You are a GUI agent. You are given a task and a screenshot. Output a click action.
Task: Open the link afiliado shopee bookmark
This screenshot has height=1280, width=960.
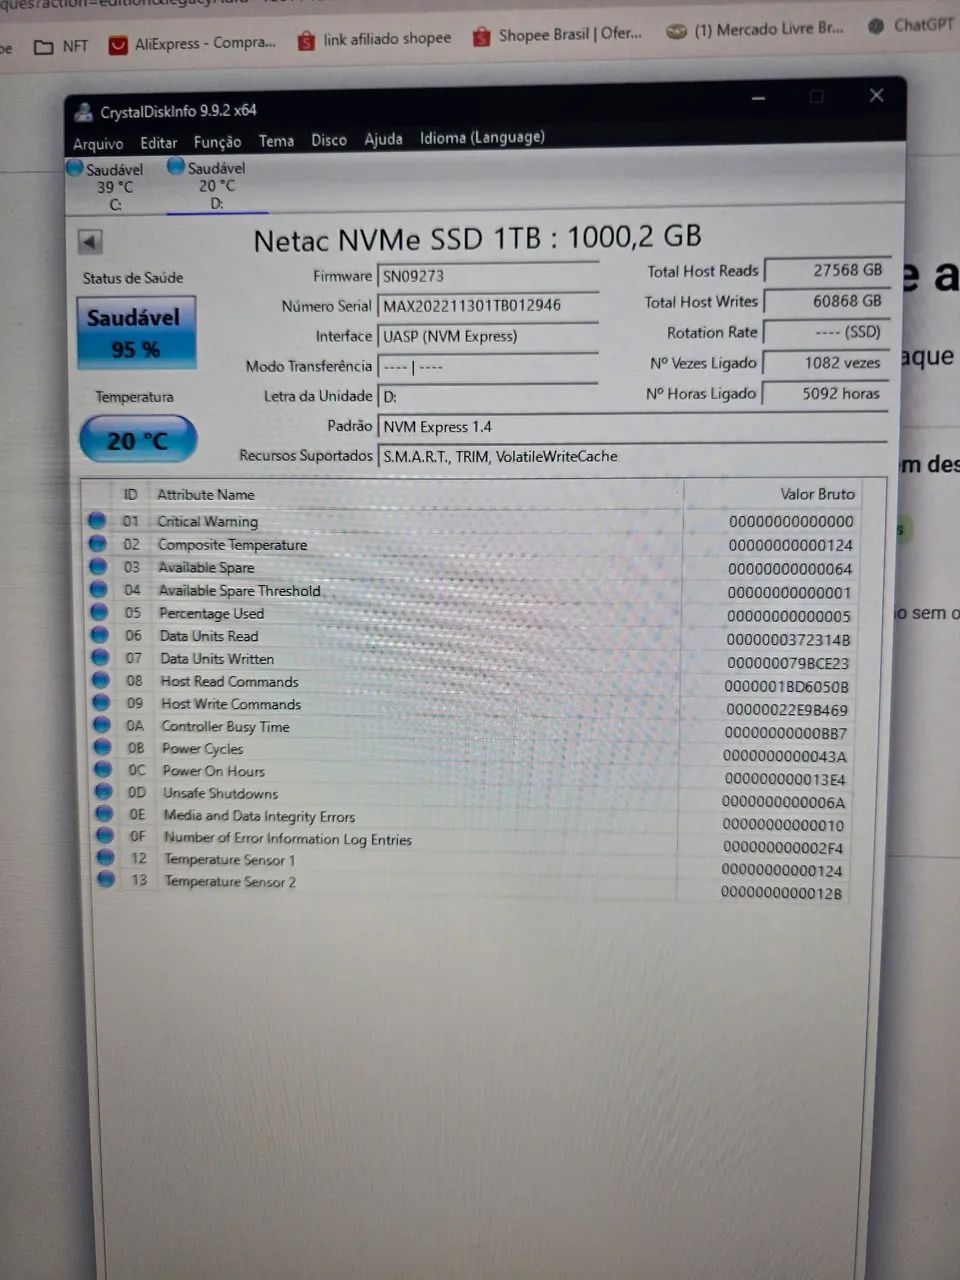(375, 39)
